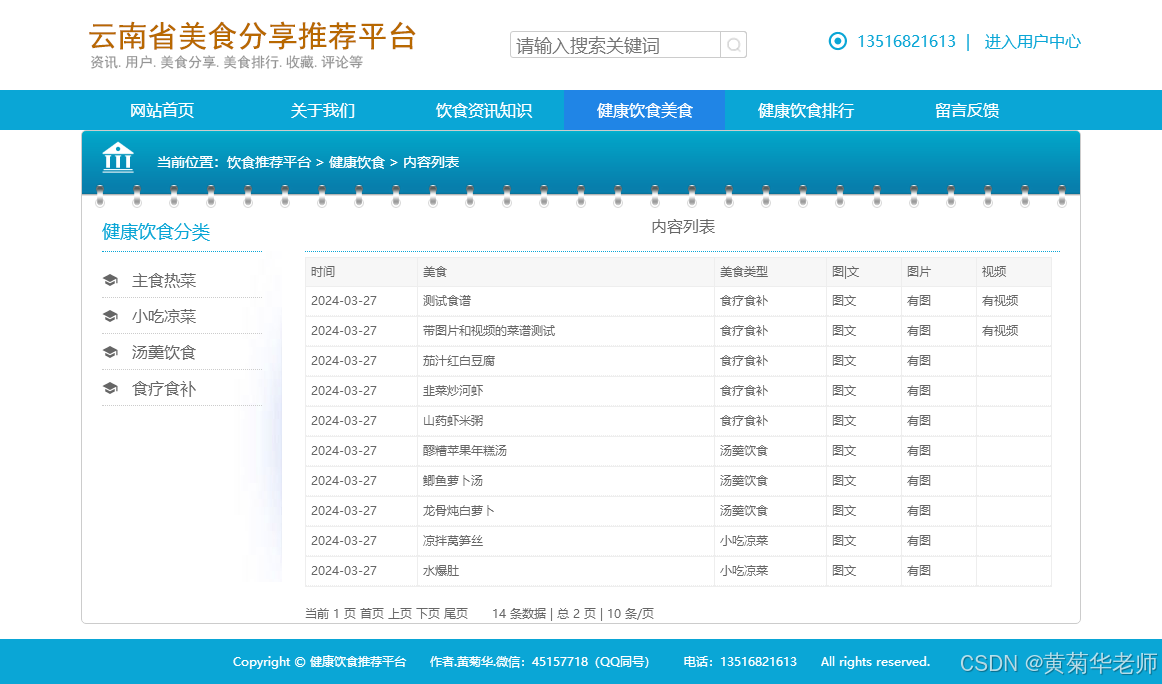Image resolution: width=1162 pixels, height=684 pixels.
Task: Open the 健康饮食排行 section
Action: pos(805,110)
